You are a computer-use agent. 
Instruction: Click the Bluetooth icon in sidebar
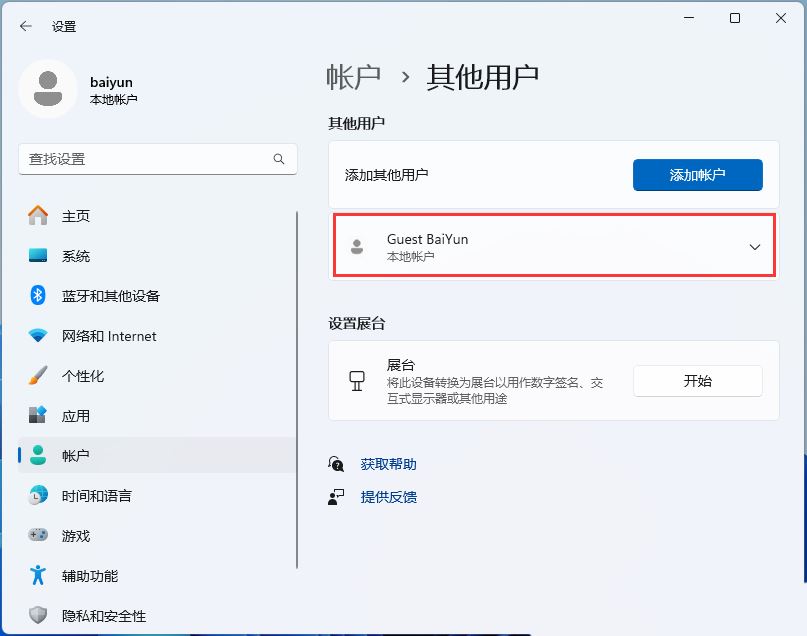pos(38,295)
